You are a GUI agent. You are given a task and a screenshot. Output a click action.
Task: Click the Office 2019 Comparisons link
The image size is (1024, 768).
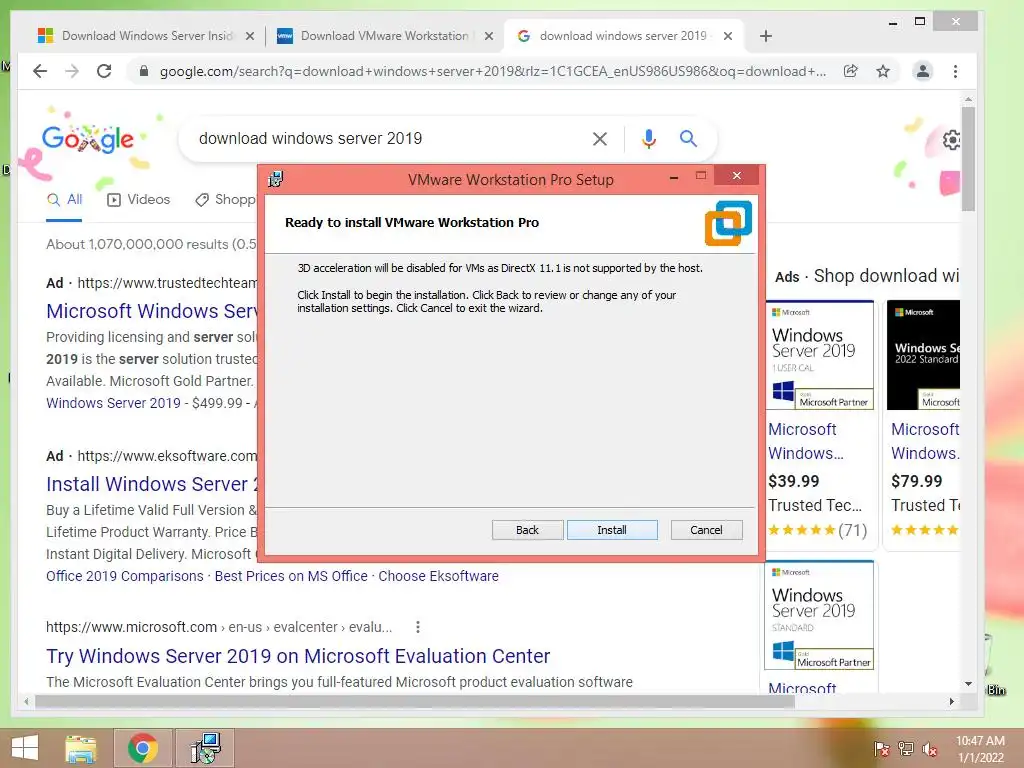(125, 576)
